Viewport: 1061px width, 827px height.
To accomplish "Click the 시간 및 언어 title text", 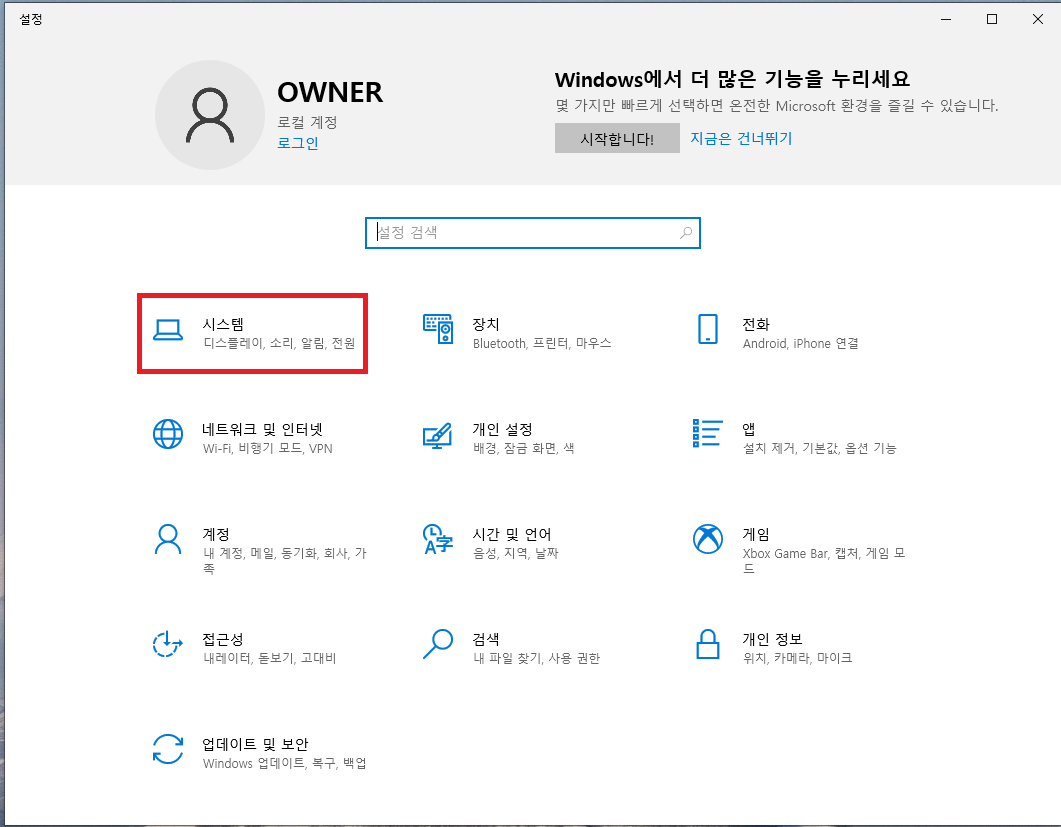I will click(x=512, y=534).
